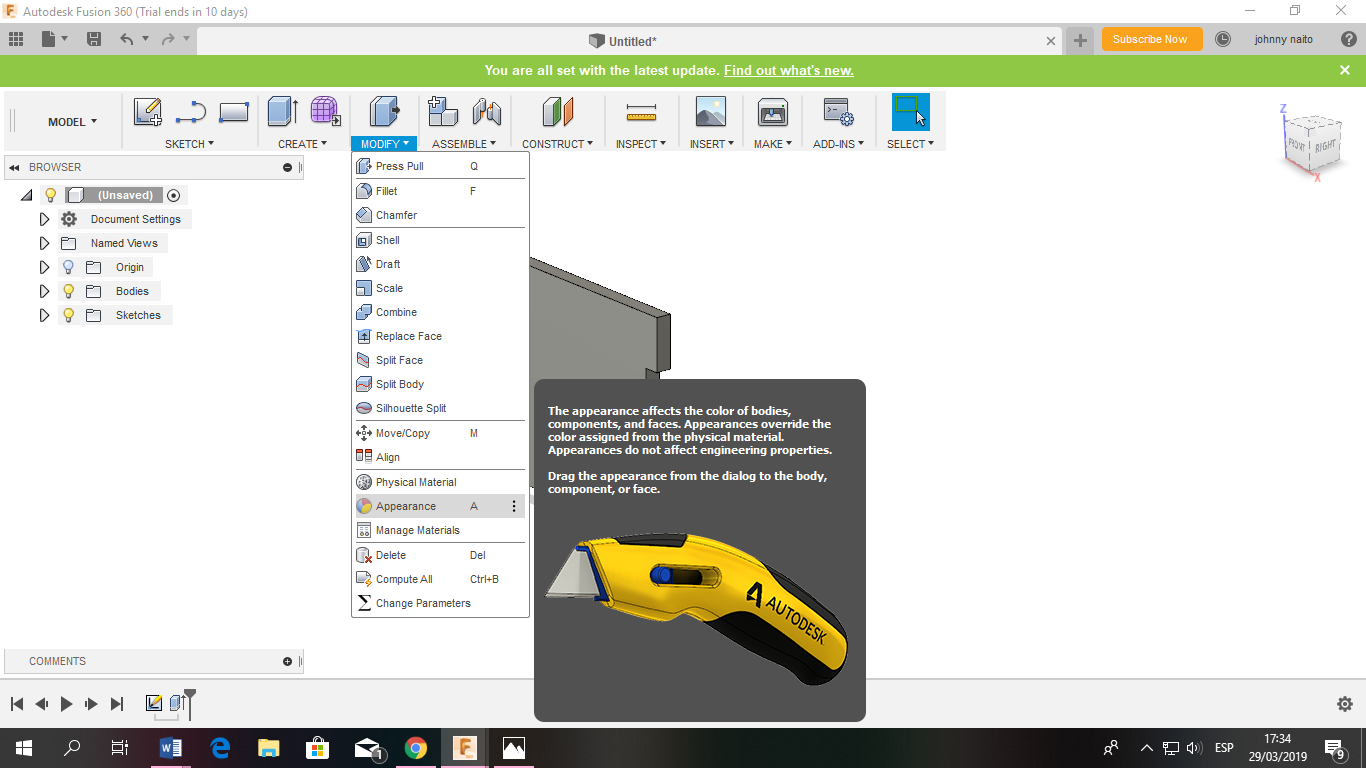The height and width of the screenshot is (768, 1366).
Task: Select the New Component assemble icon
Action: (x=442, y=111)
